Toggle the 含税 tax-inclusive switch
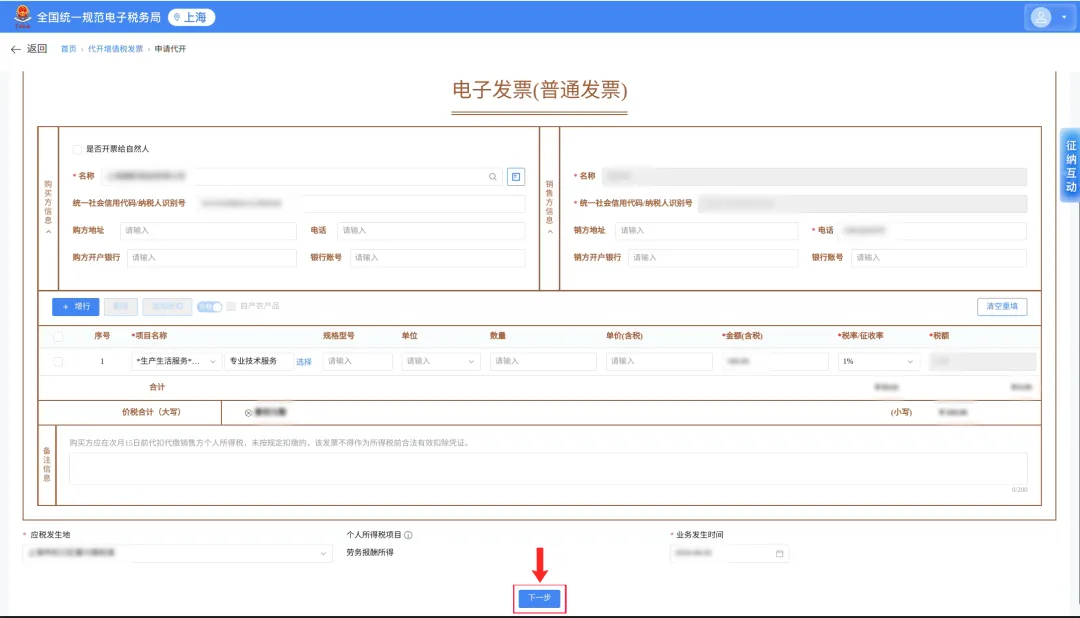1080x618 pixels. [209, 307]
